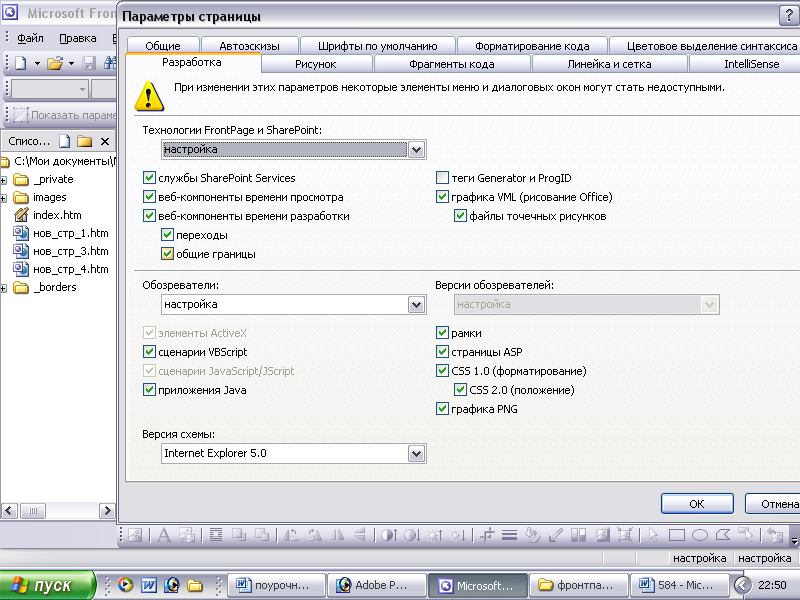Screen dimensions: 800x600
Task: Open FrontPage and SharePoint technologies dropdown
Action: point(416,149)
